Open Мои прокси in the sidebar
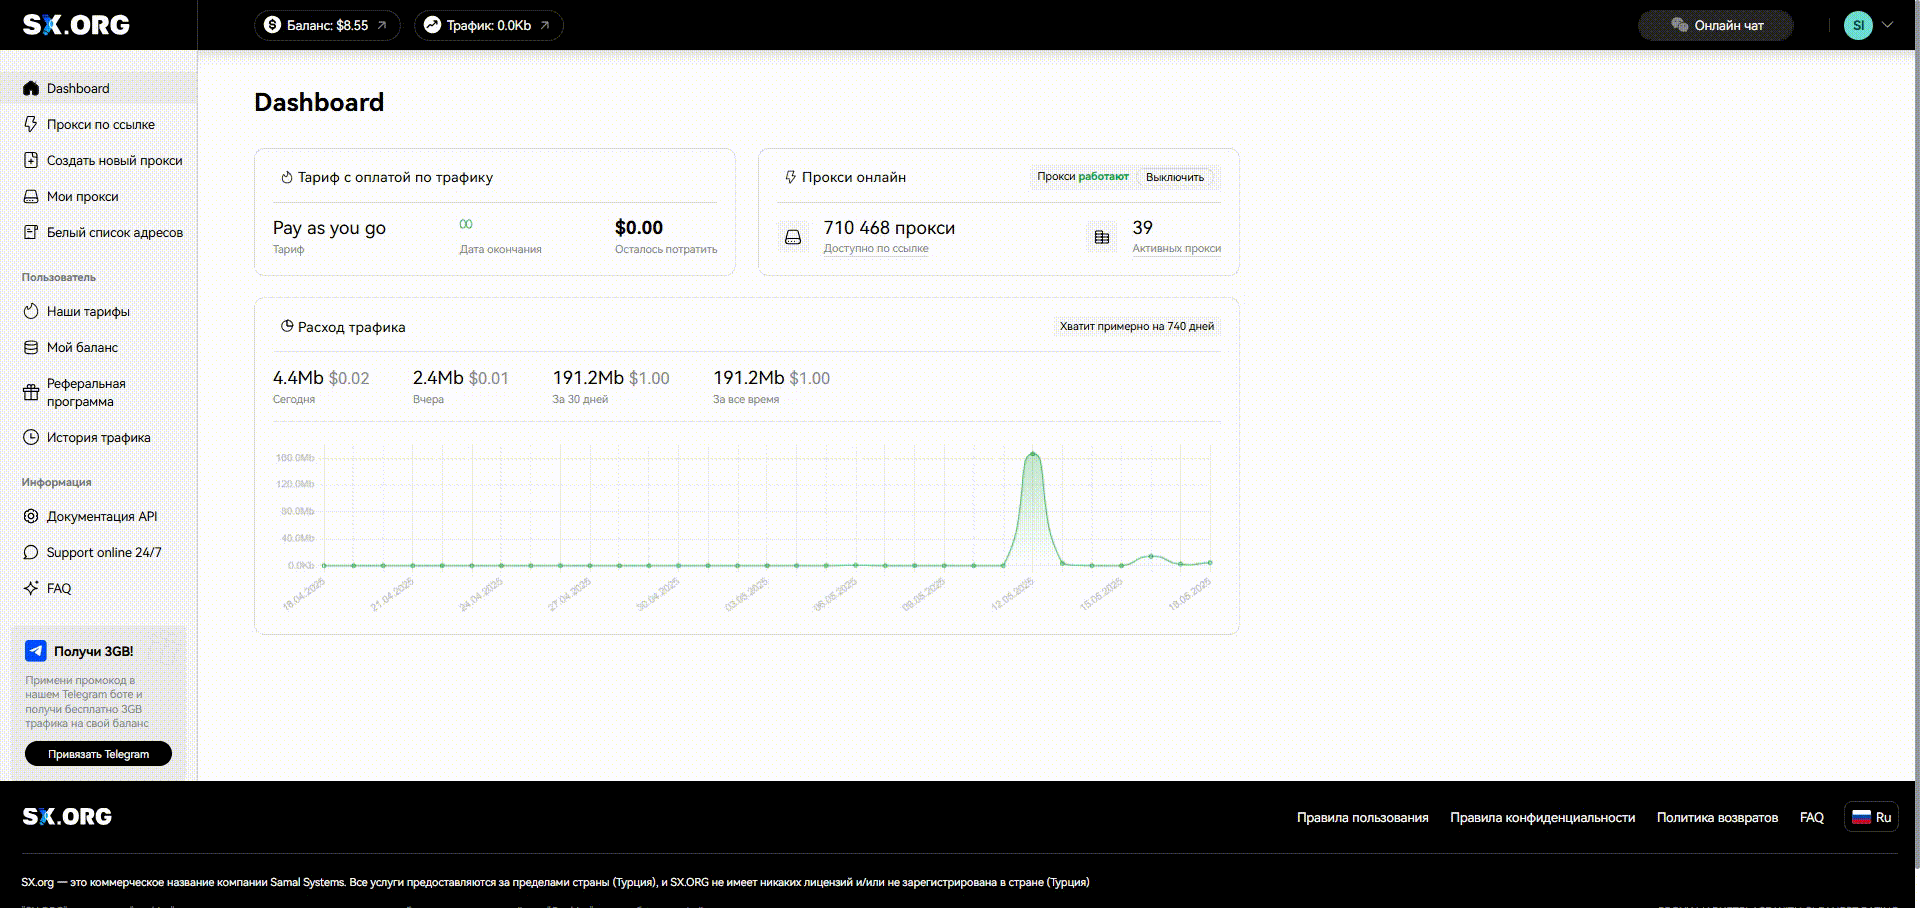Viewport: 1920px width, 908px height. point(82,196)
